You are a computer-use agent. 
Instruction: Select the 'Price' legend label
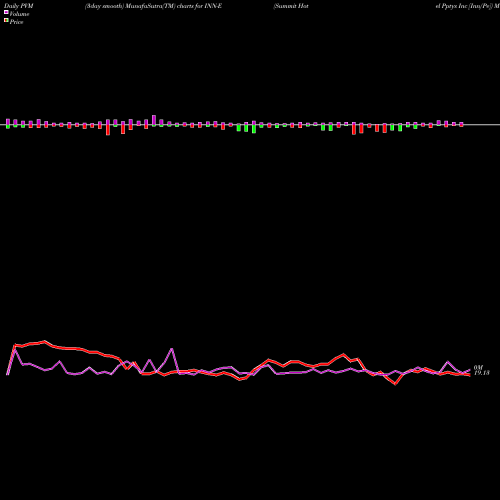pyautogui.click(x=16, y=22)
